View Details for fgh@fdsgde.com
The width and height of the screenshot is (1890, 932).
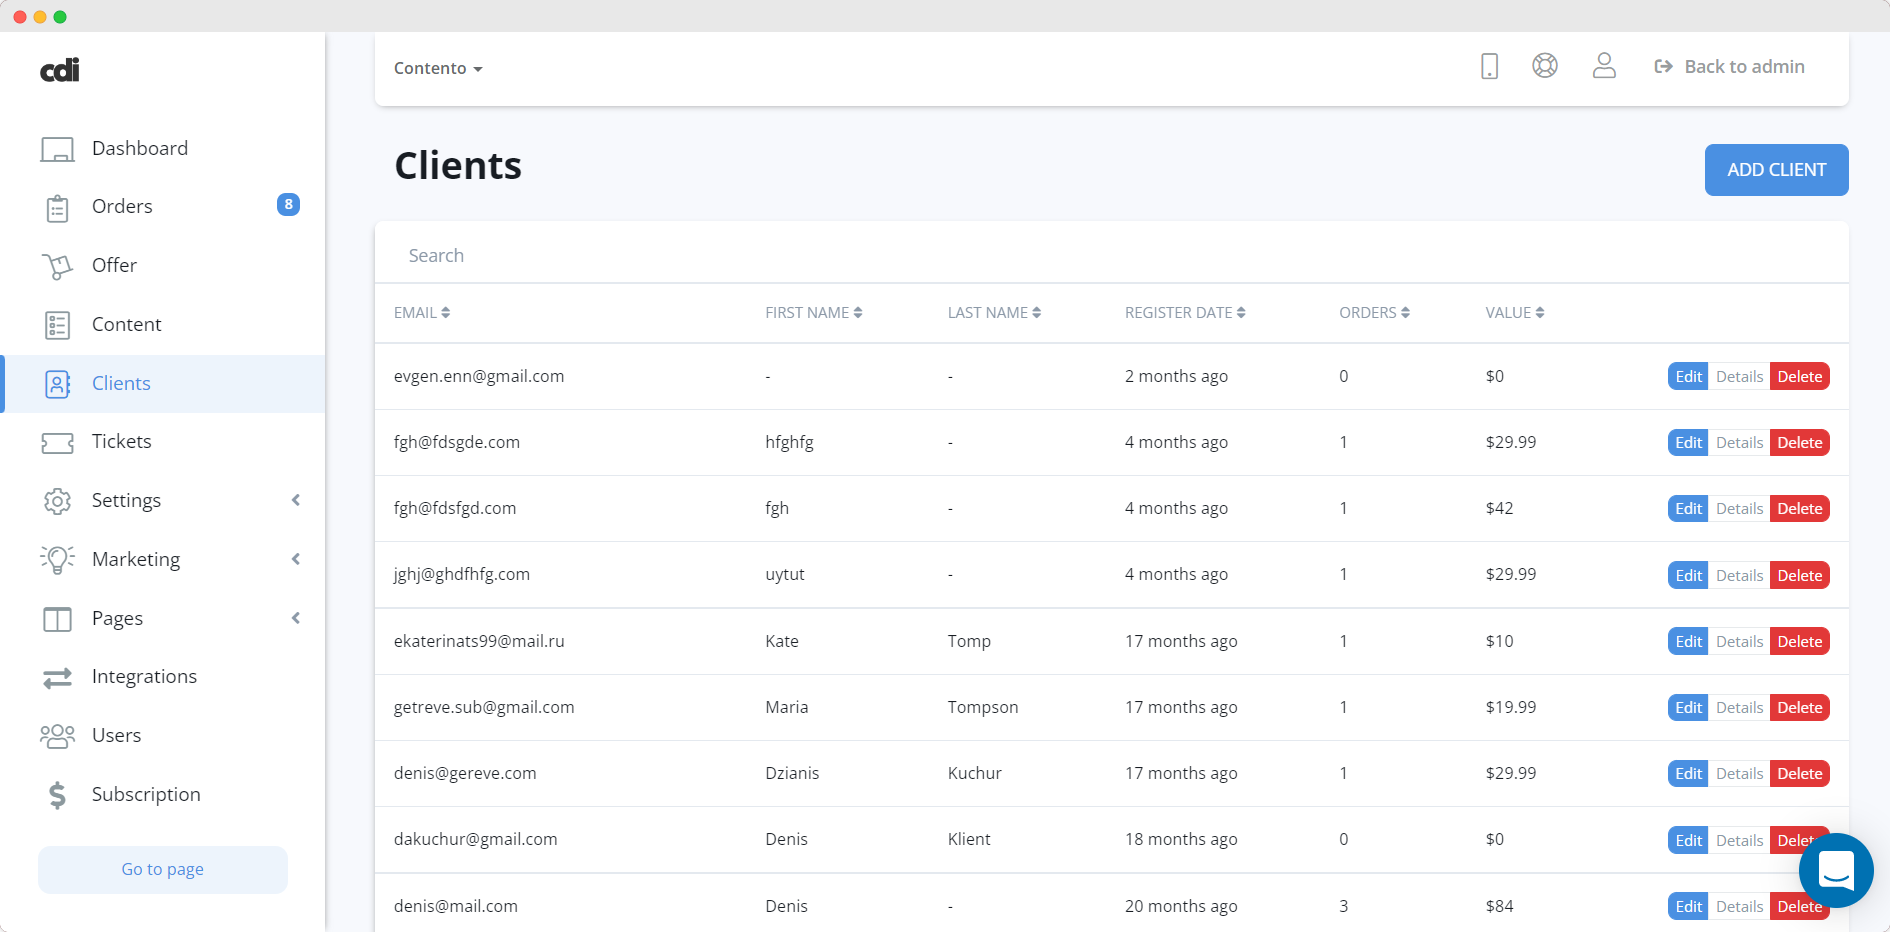coord(1739,442)
